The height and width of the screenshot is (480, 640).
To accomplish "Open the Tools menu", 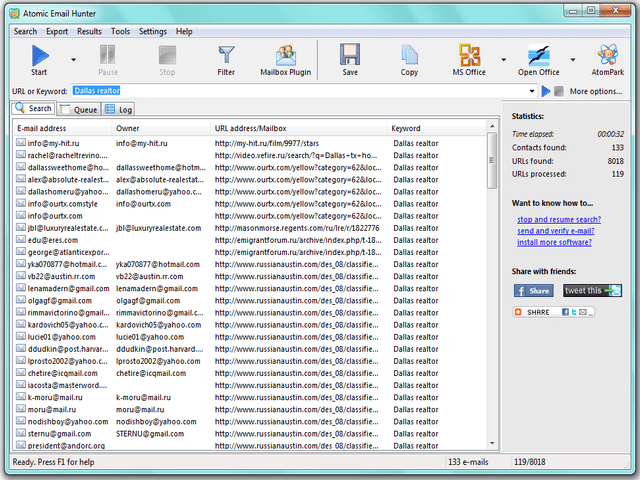I will click(x=120, y=31).
